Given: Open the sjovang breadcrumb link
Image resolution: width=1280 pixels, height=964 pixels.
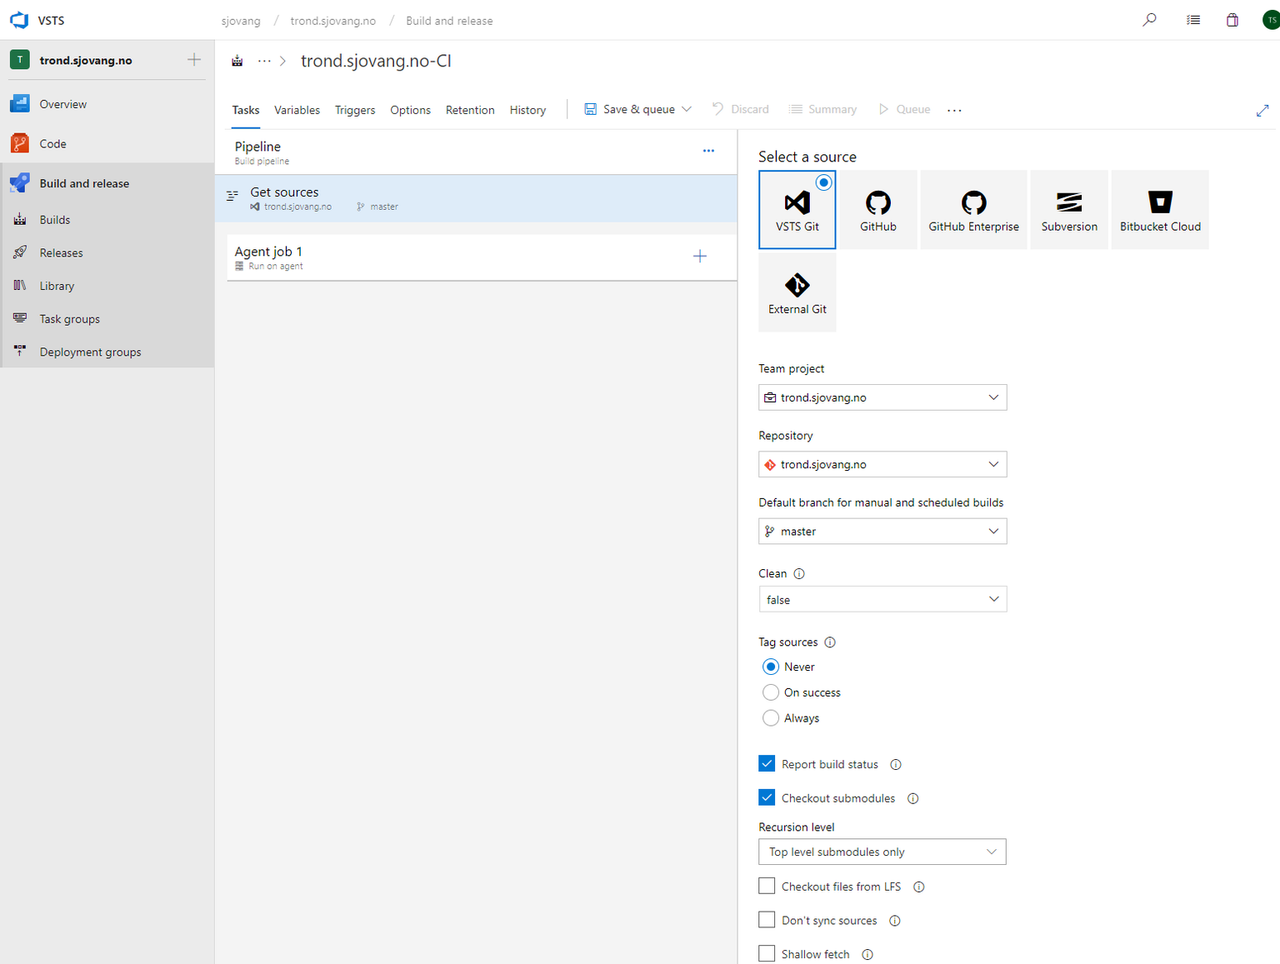Looking at the screenshot, I should (x=241, y=20).
